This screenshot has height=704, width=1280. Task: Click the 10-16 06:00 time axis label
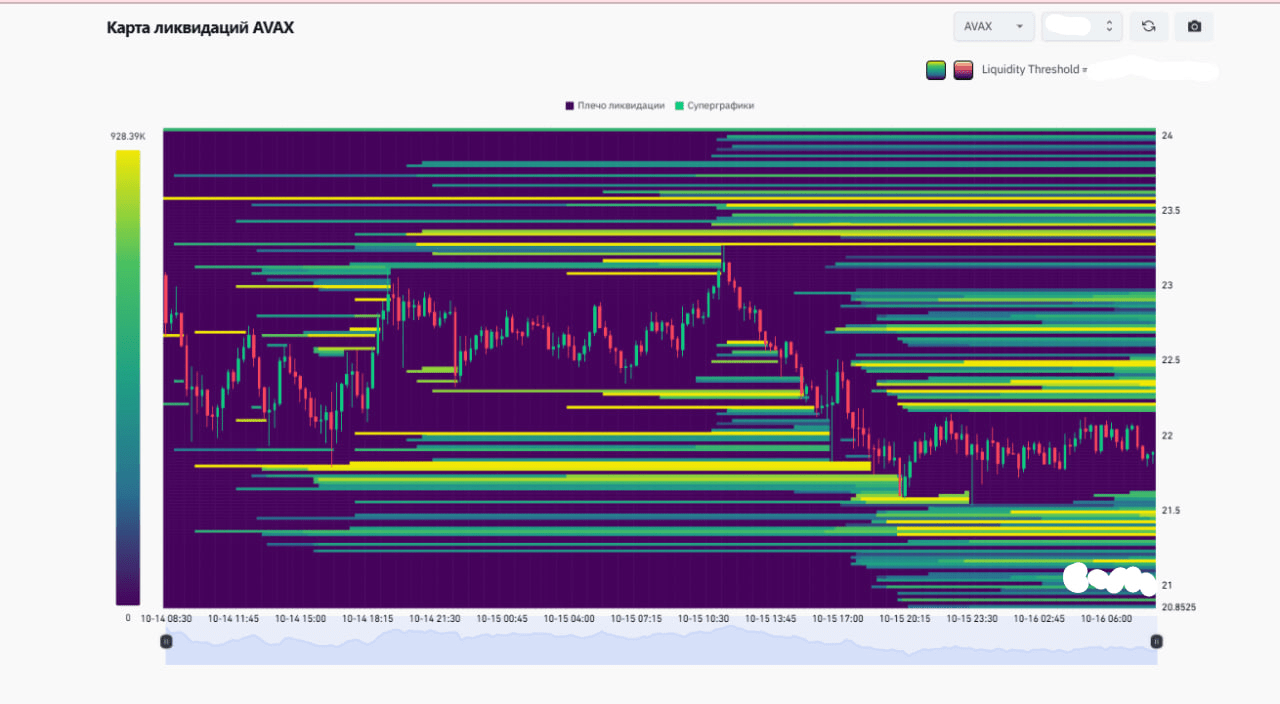pyautogui.click(x=1106, y=619)
